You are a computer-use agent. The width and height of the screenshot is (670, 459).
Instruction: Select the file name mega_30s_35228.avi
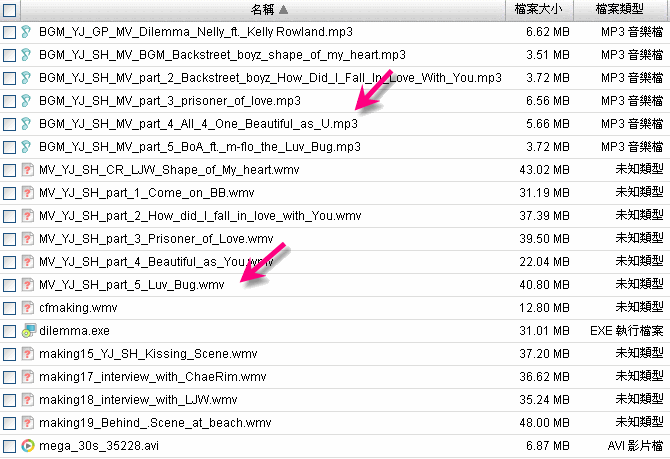point(99,446)
